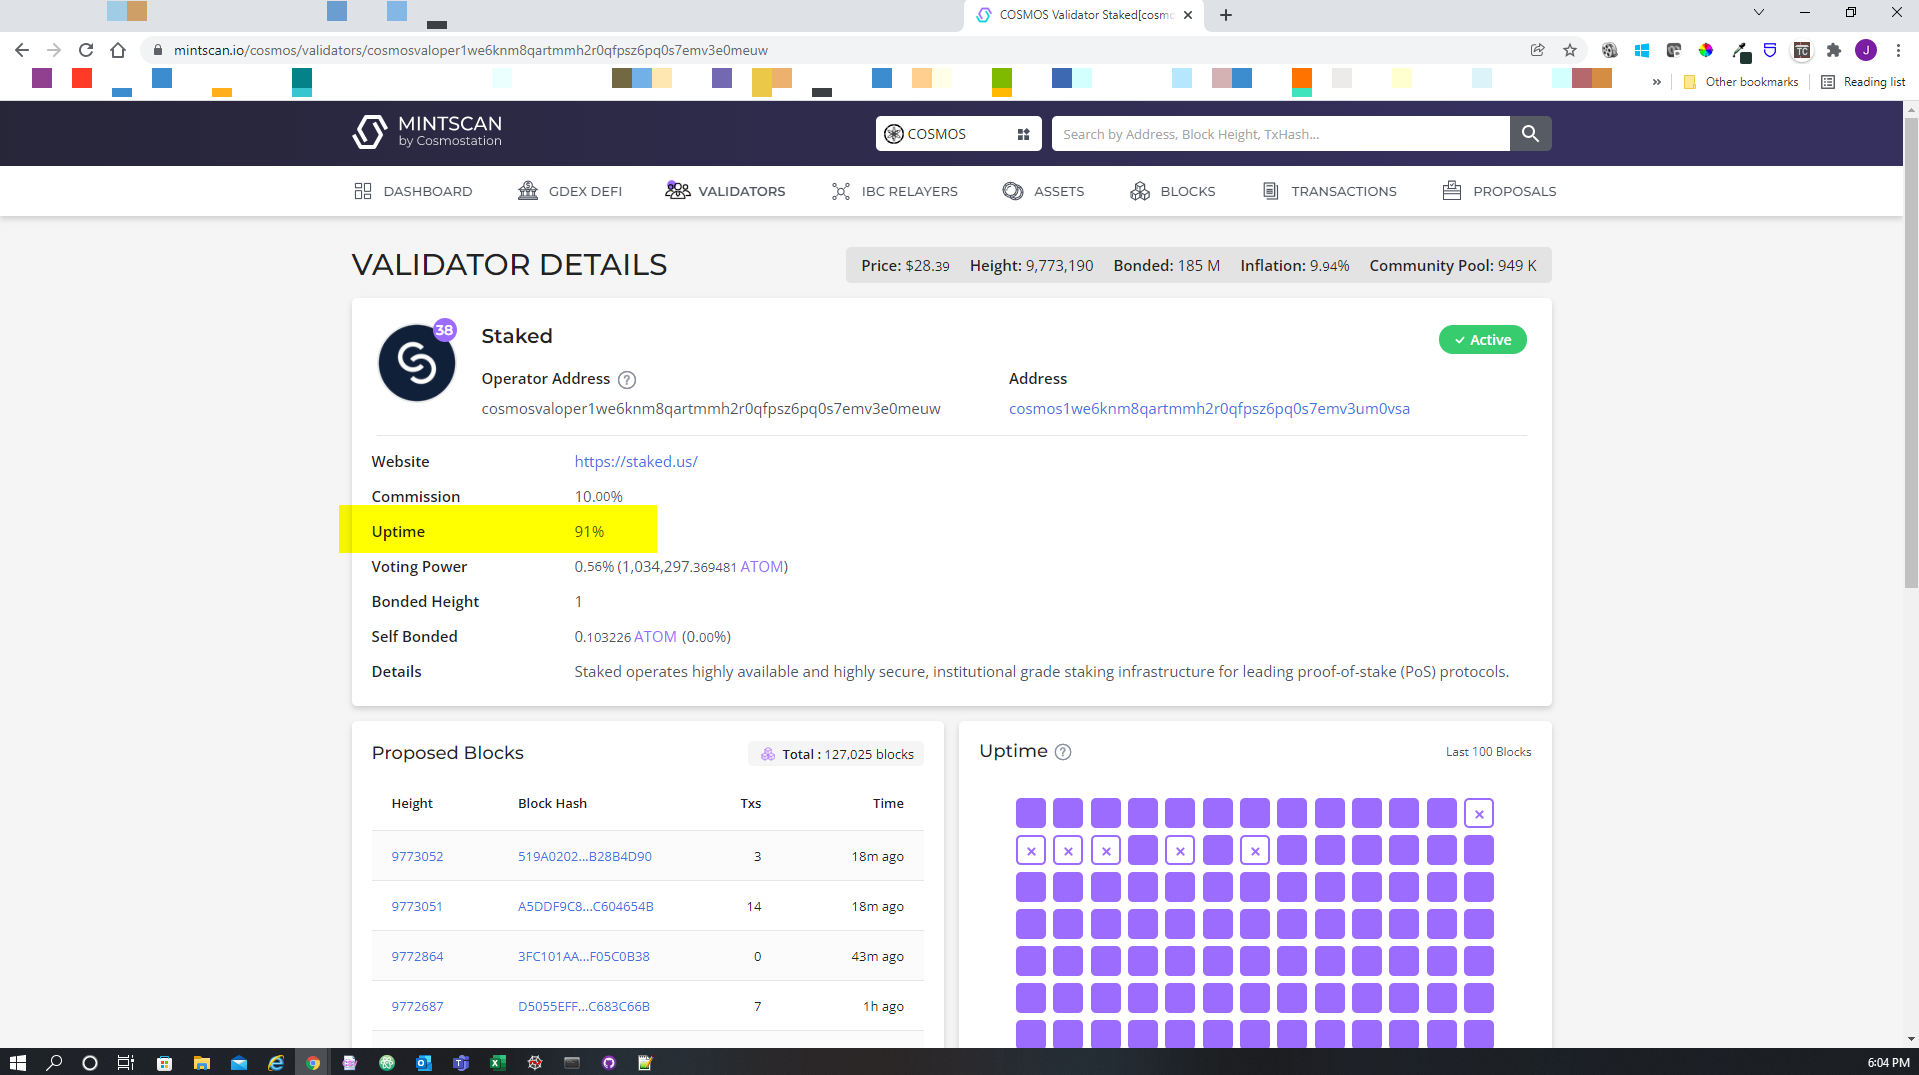This screenshot has width=1919, height=1075.
Task: Open the Transactions nav item
Action: [1330, 191]
